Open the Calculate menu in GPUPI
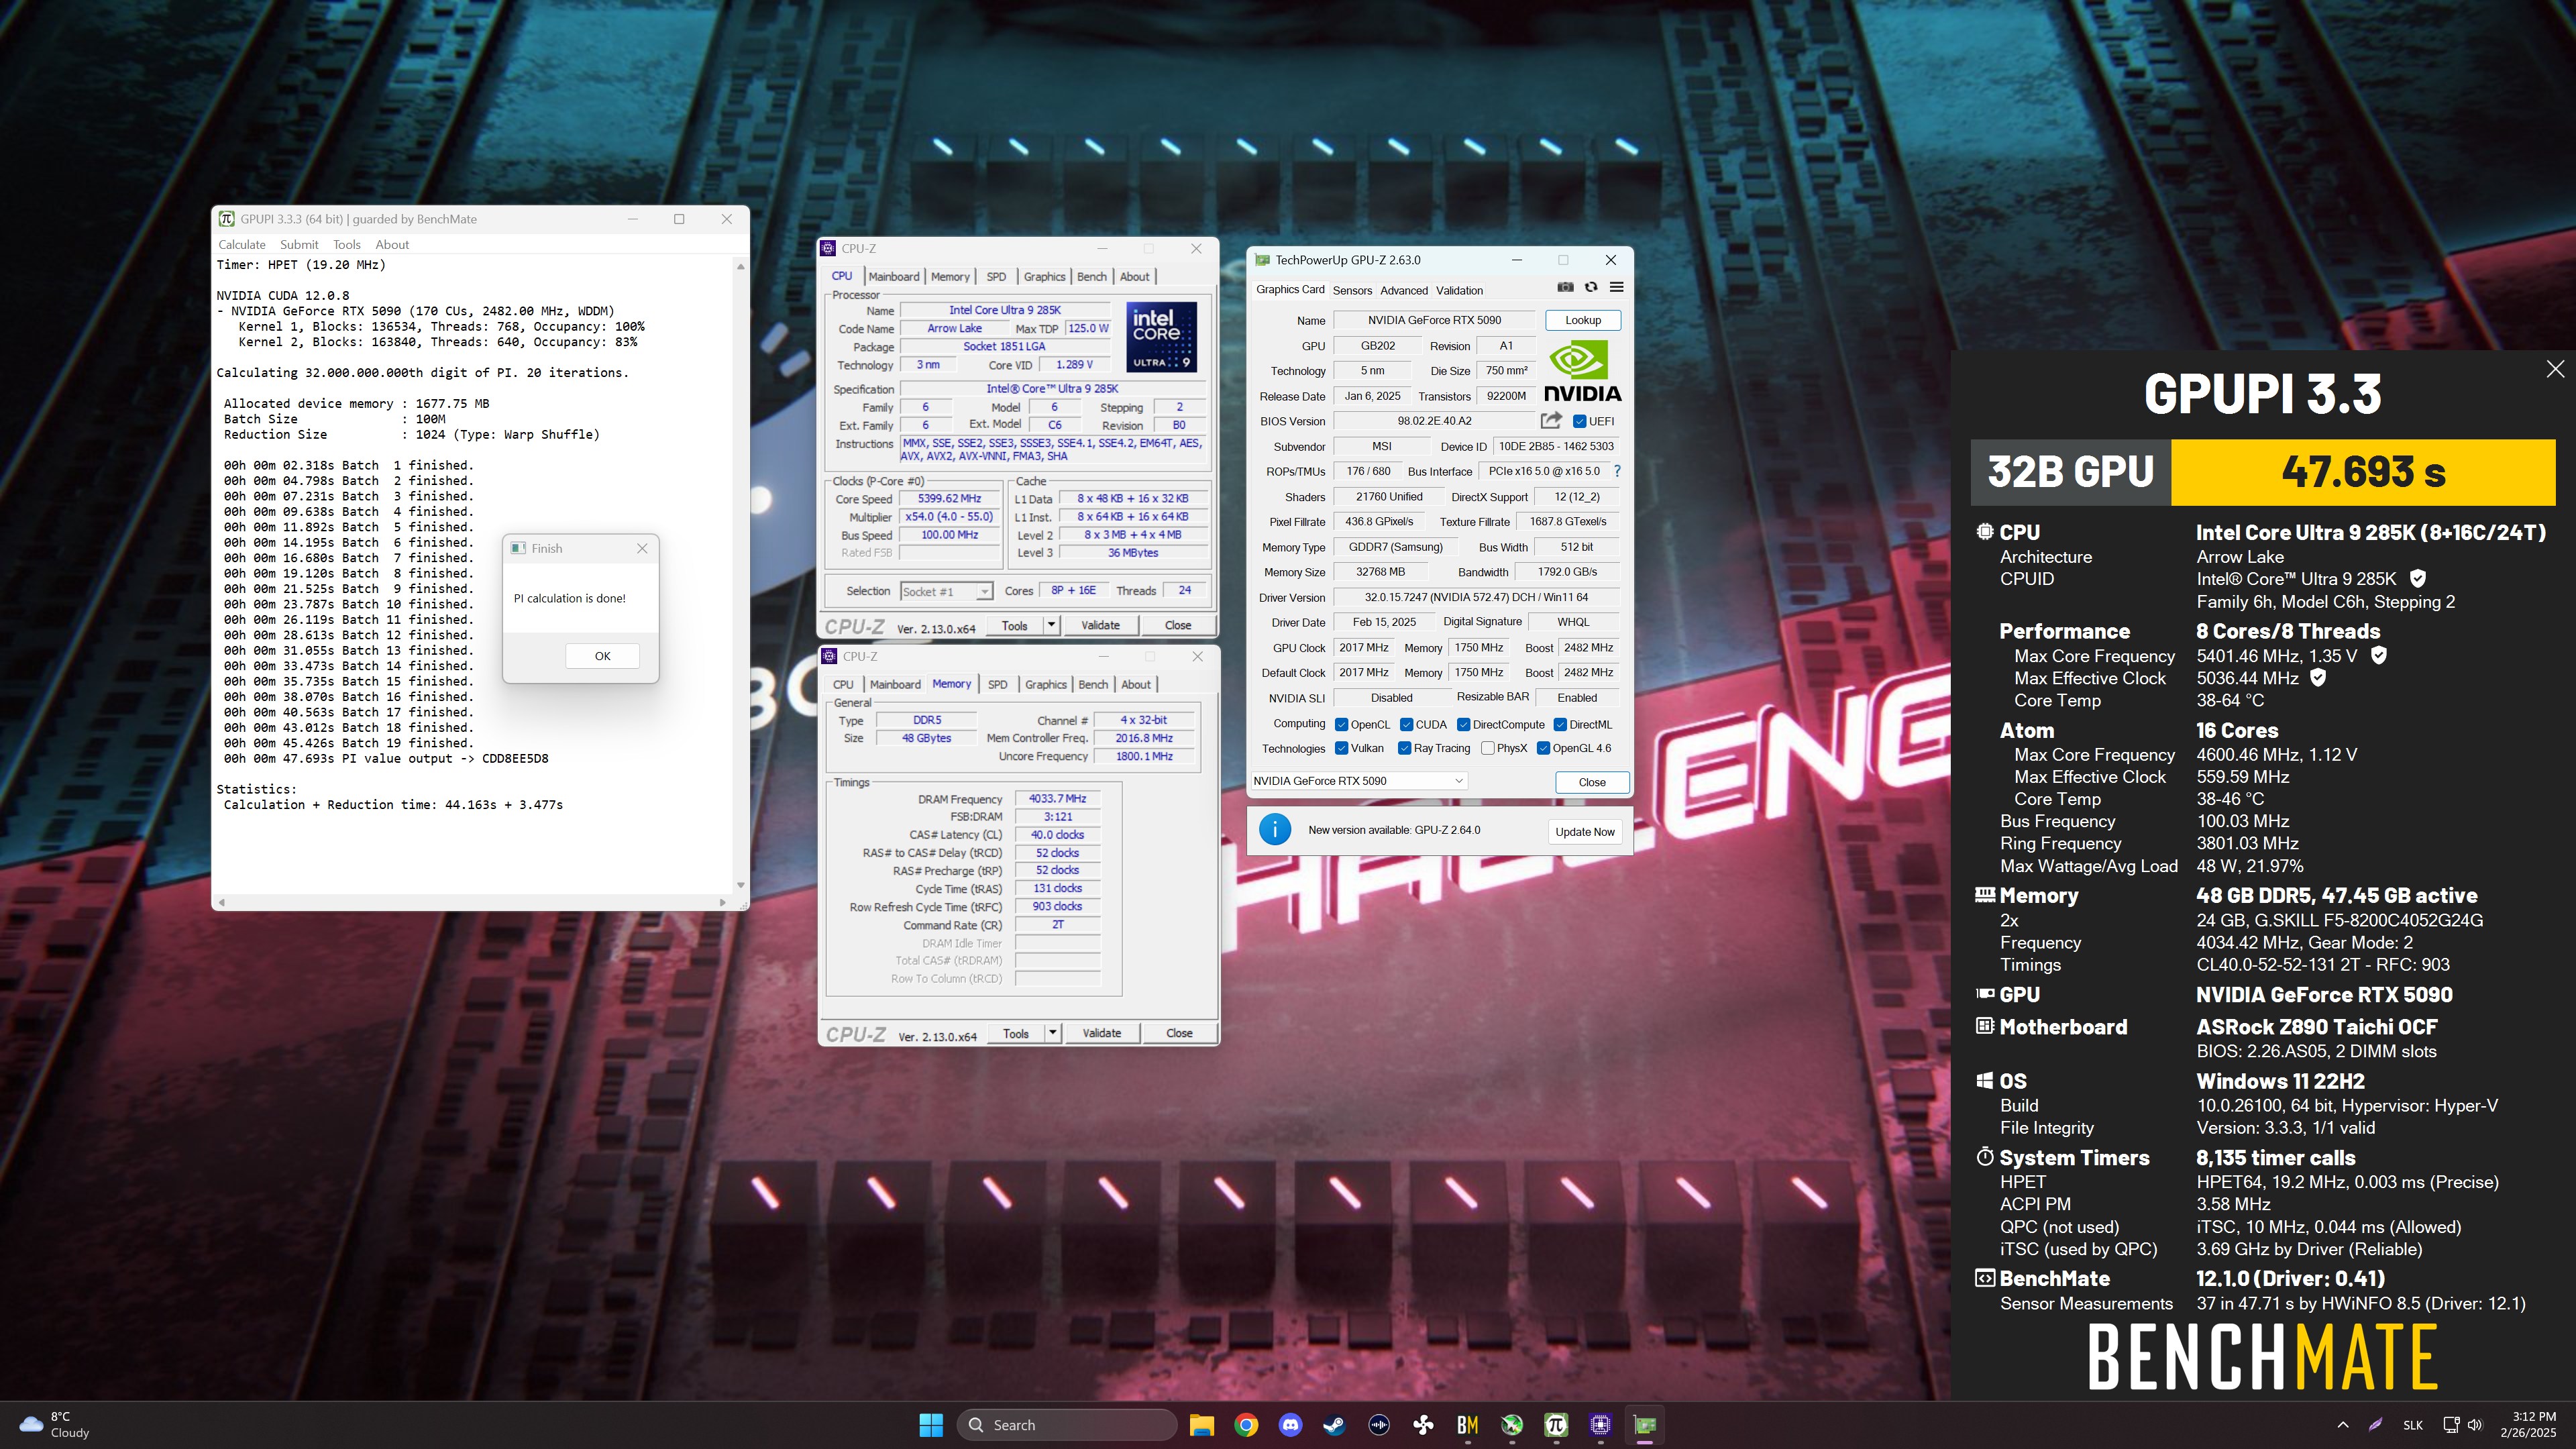This screenshot has height=1449, width=2576. click(x=242, y=244)
